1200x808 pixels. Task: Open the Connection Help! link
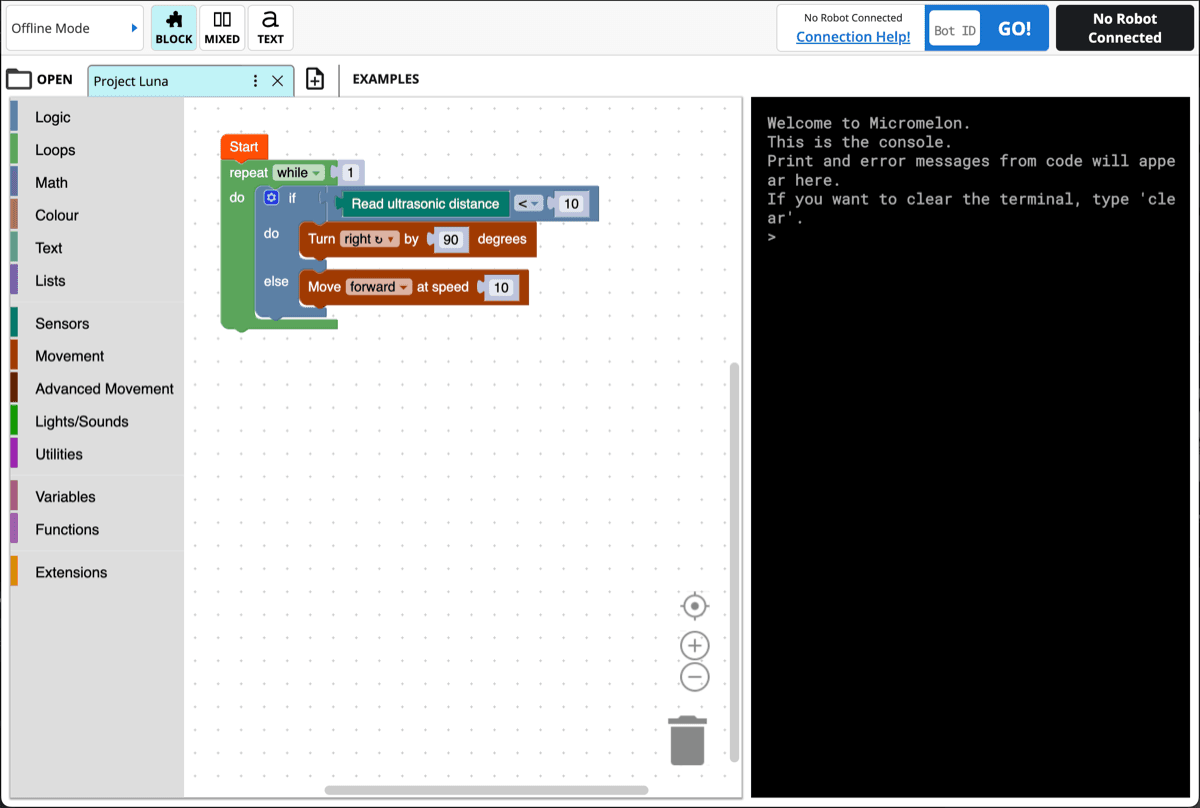coord(850,38)
